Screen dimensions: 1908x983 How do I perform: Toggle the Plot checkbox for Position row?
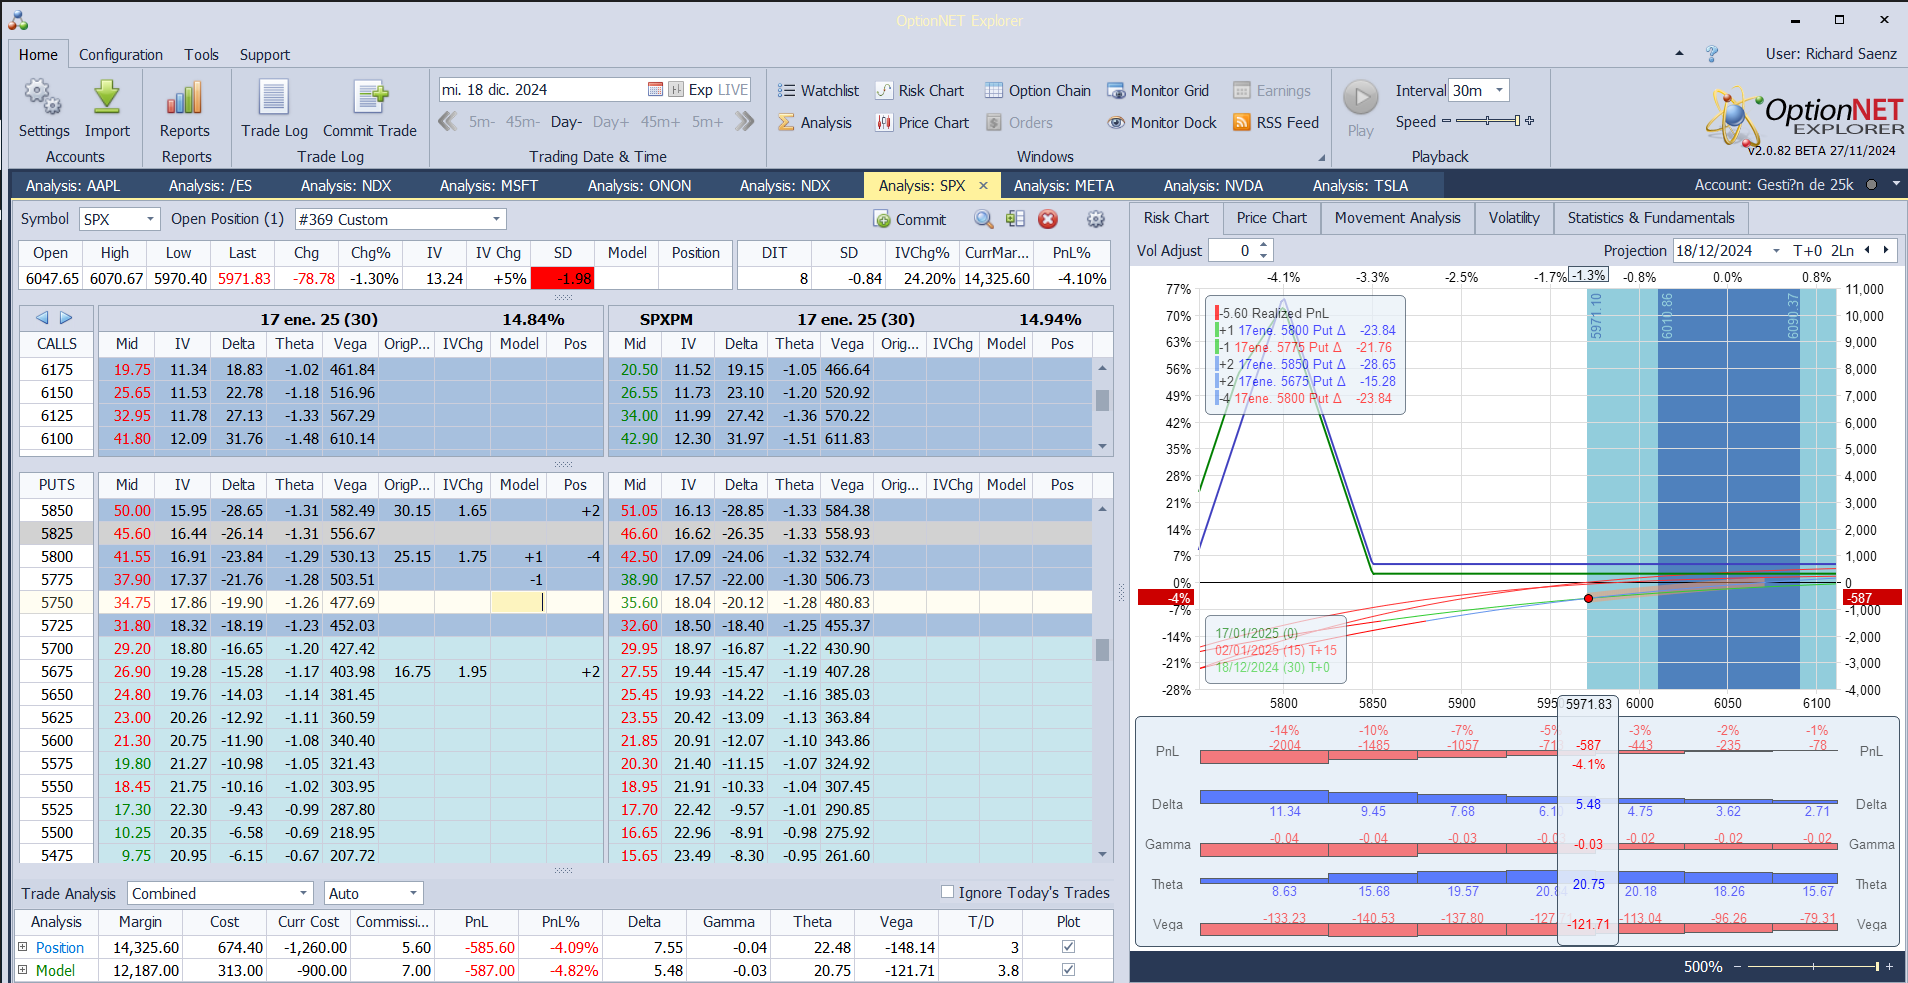tap(1068, 947)
